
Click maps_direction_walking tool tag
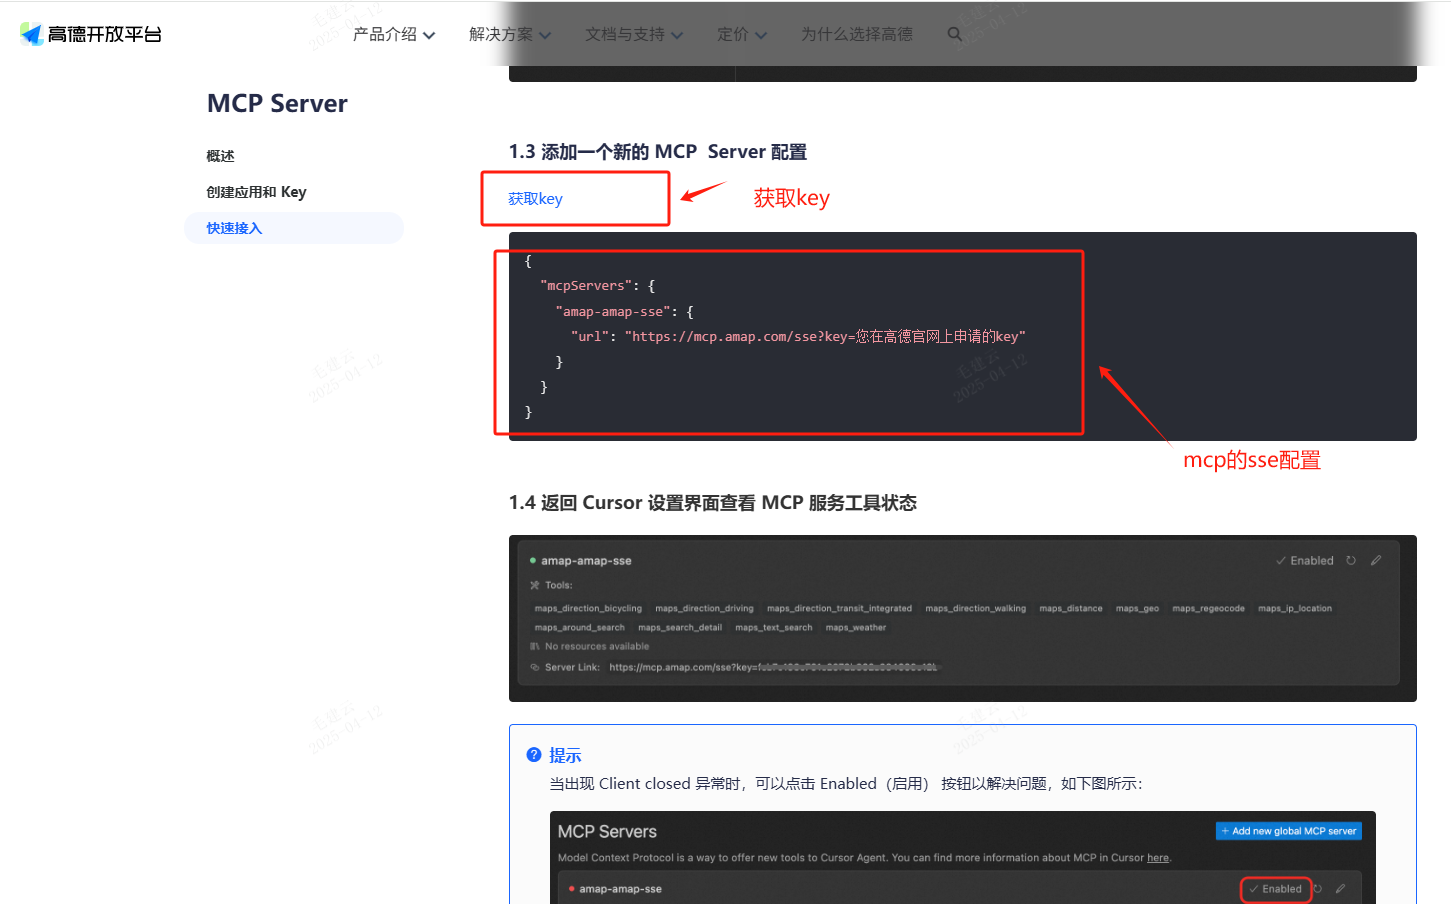pos(975,608)
